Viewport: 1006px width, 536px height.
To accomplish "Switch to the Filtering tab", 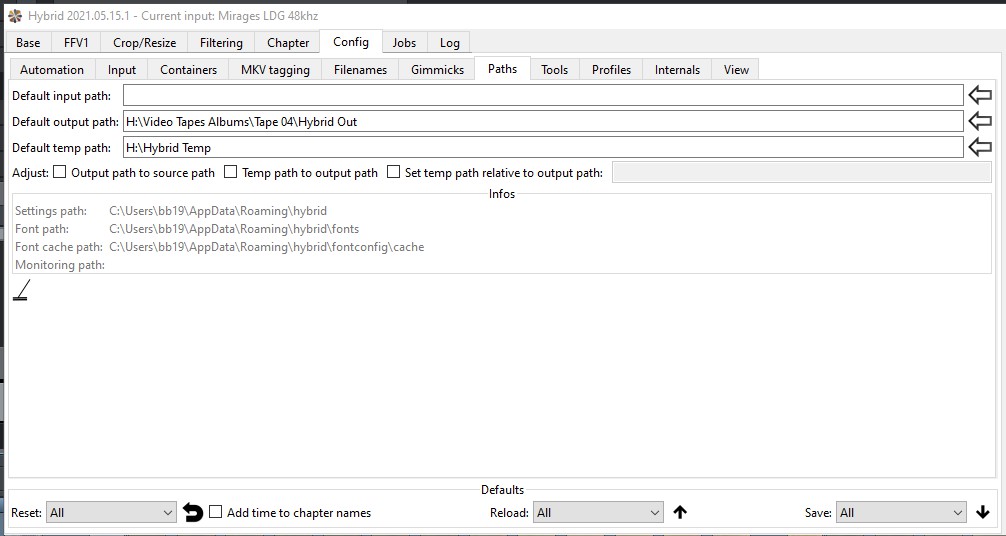I will (221, 43).
